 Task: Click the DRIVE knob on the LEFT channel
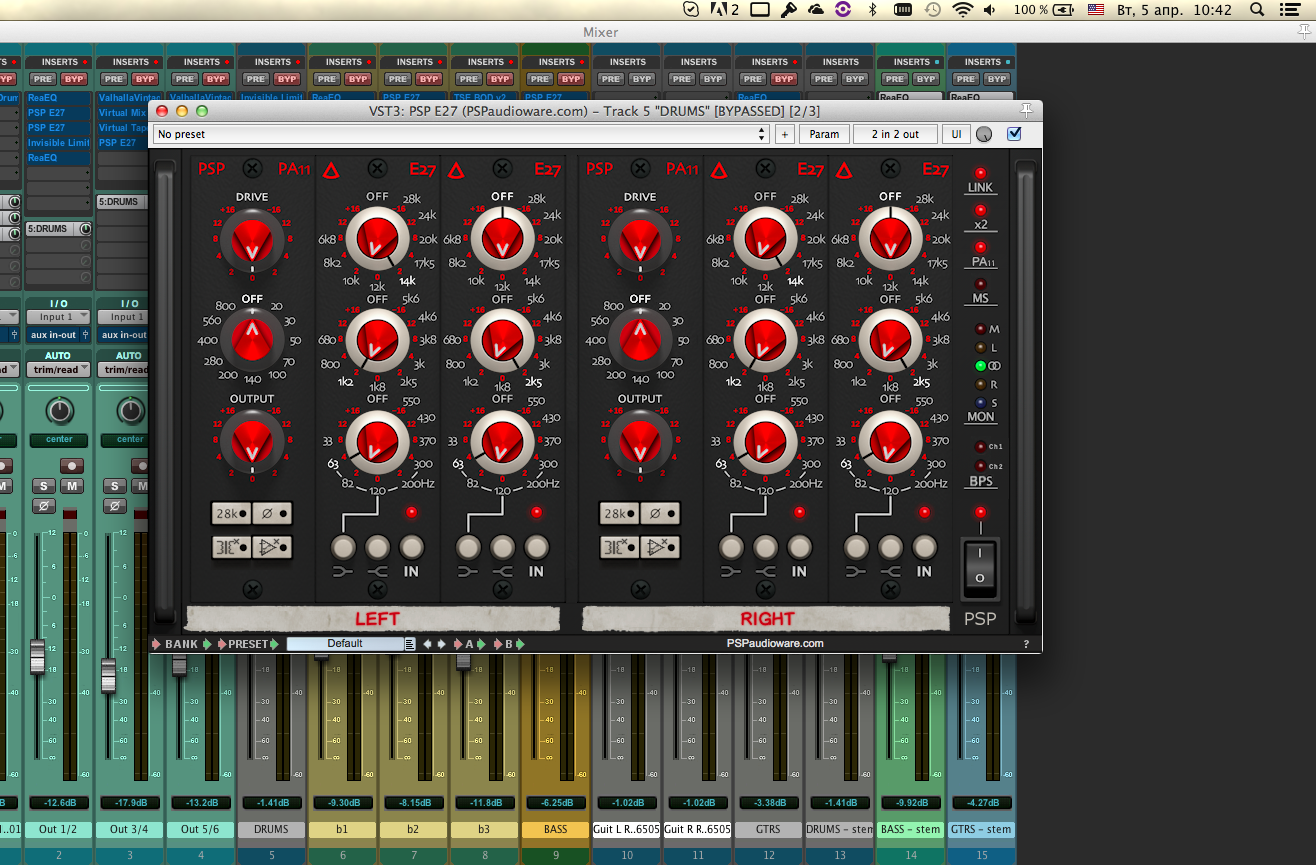pos(252,240)
